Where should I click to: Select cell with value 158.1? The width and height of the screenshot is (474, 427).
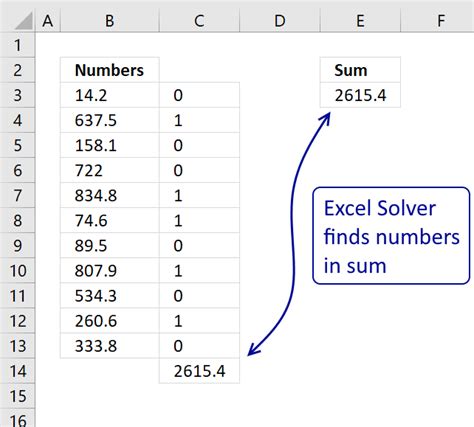(x=110, y=145)
